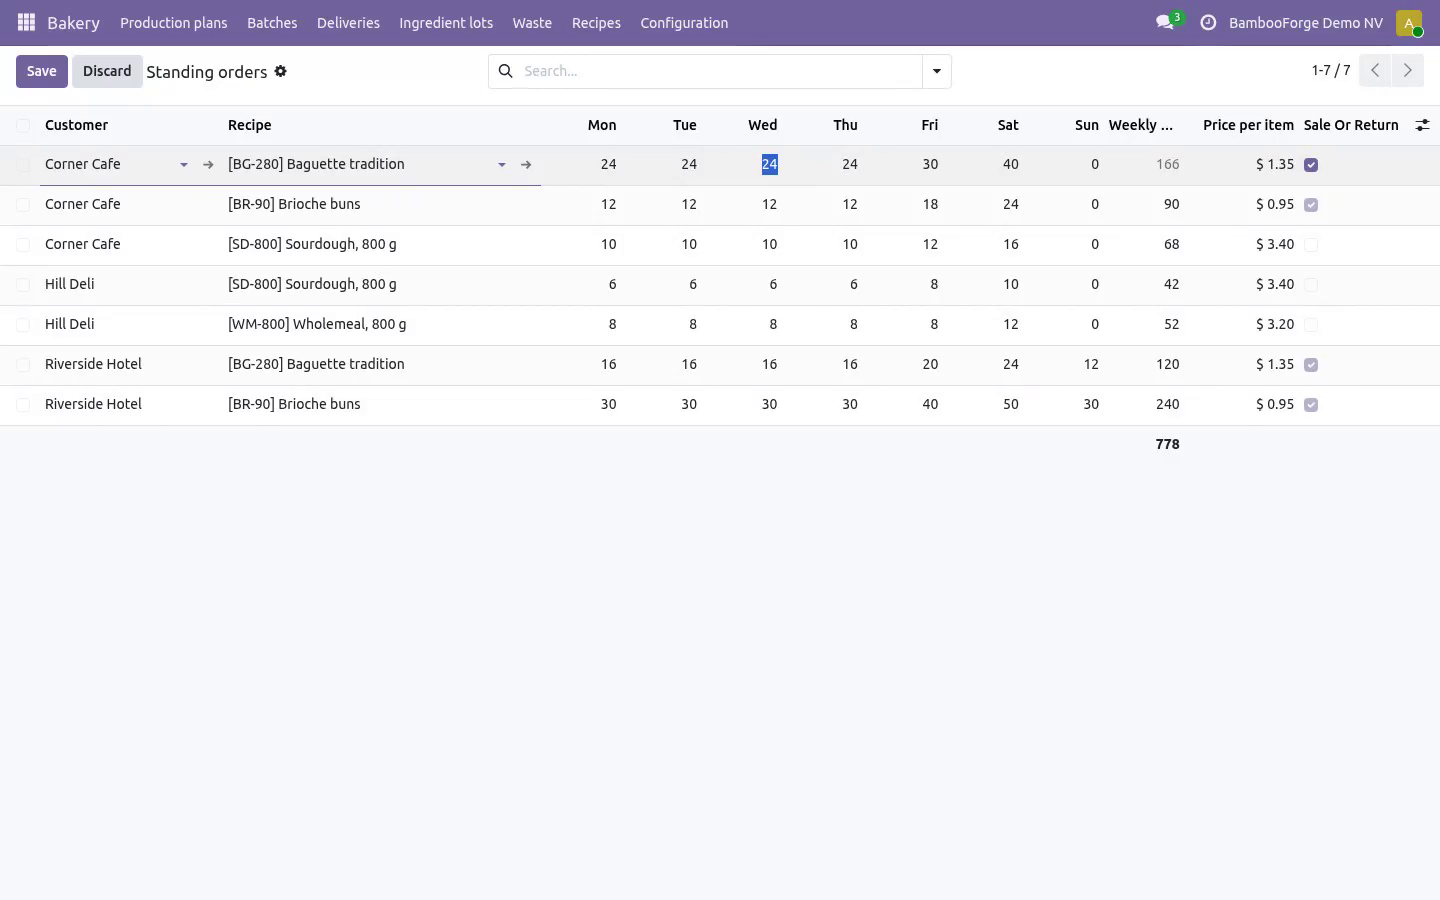Focus the Search input field
The height and width of the screenshot is (900, 1440).
pyautogui.click(x=720, y=71)
